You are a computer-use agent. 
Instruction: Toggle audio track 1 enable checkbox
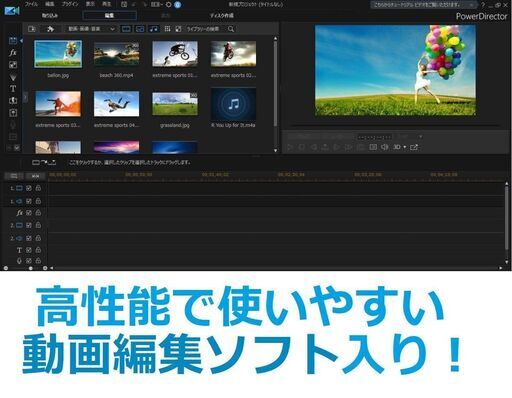coord(29,201)
